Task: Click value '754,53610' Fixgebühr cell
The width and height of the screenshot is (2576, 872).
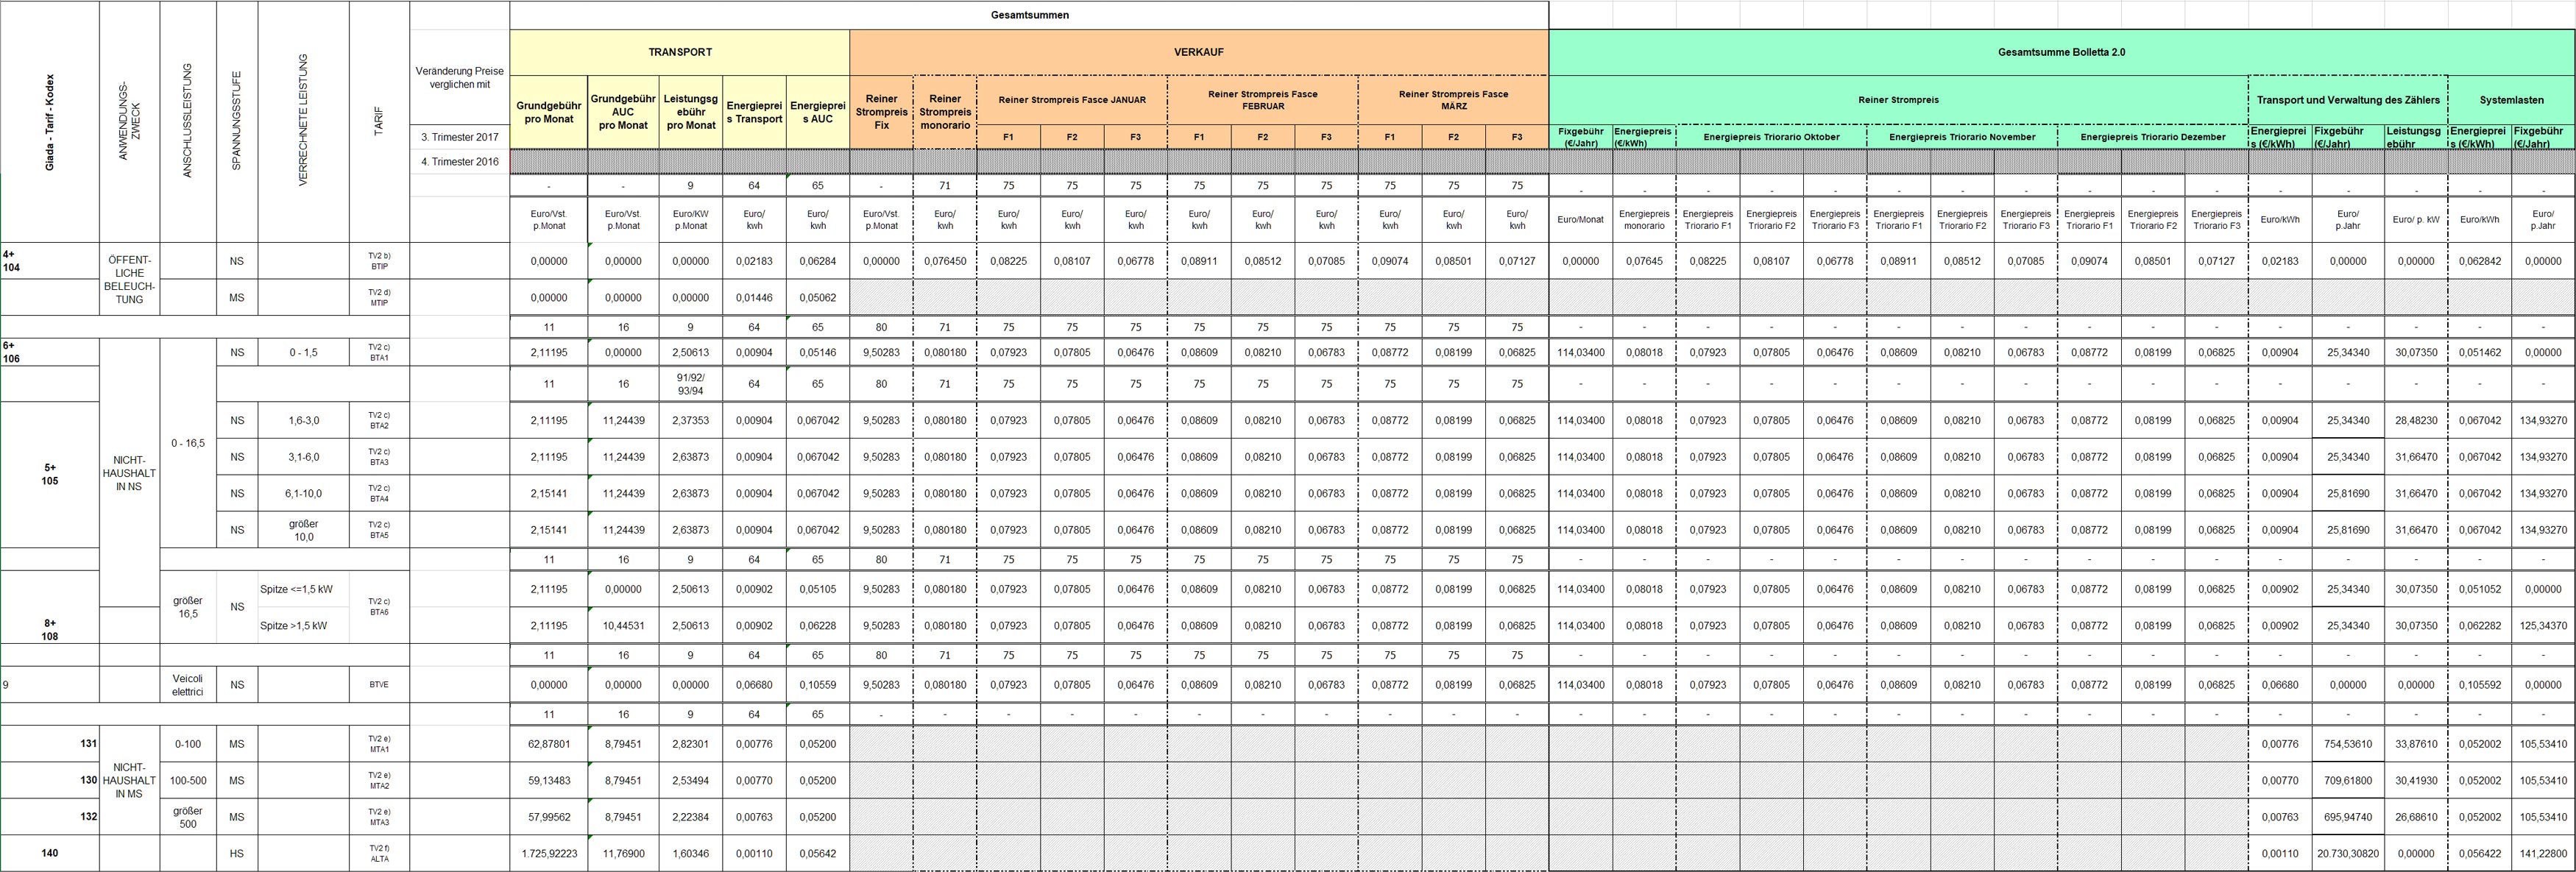Action: (2347, 744)
